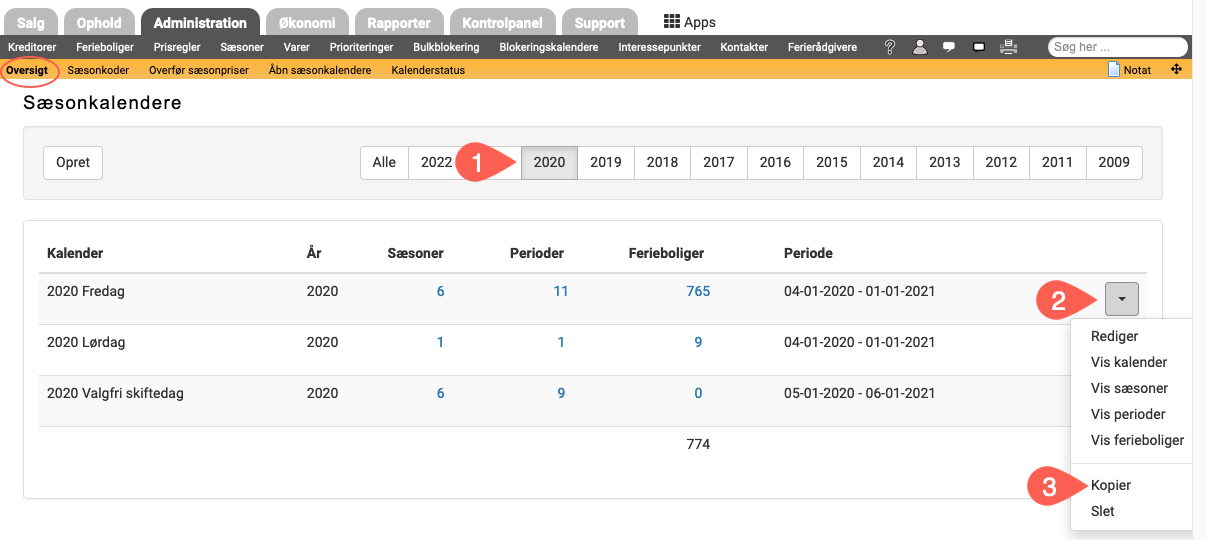Choose Slet in the dropdown menu
The image size is (1206, 540).
1102,511
